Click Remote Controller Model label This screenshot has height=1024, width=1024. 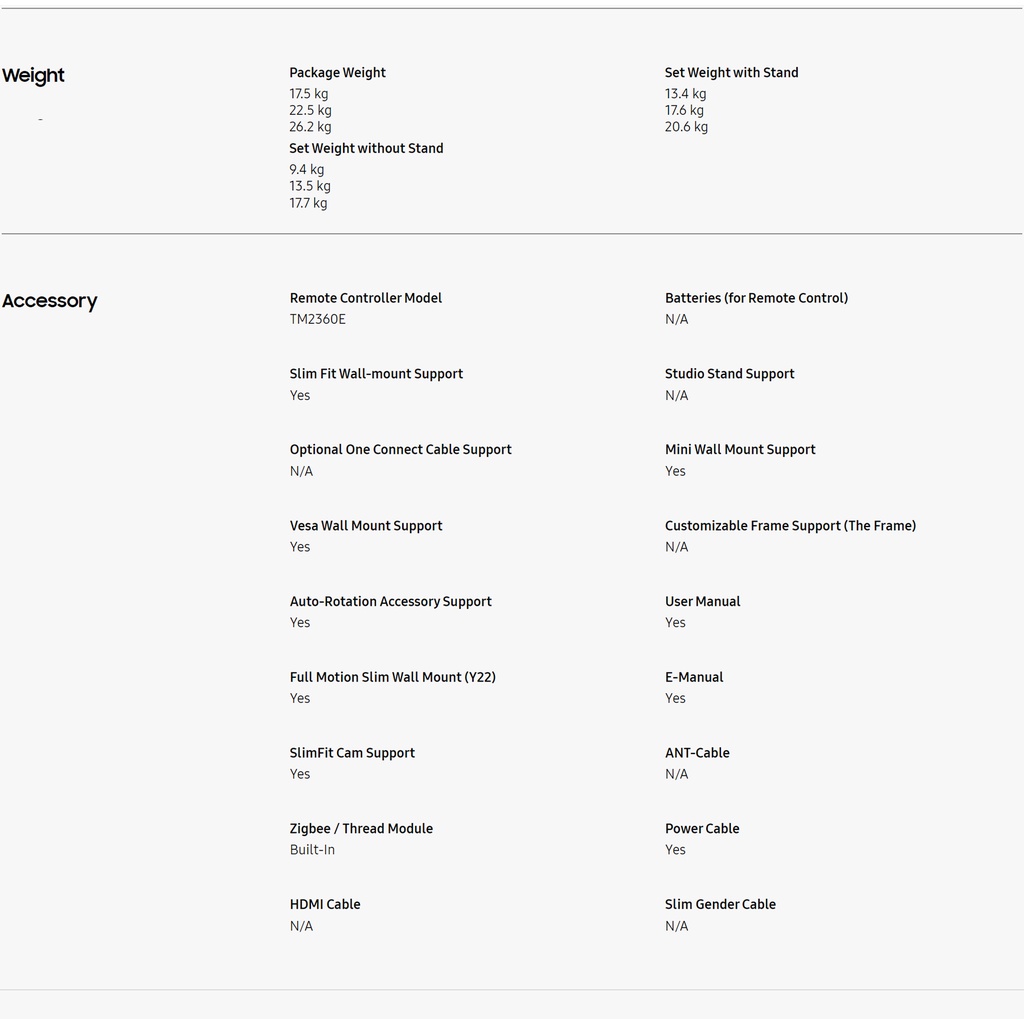click(x=366, y=298)
